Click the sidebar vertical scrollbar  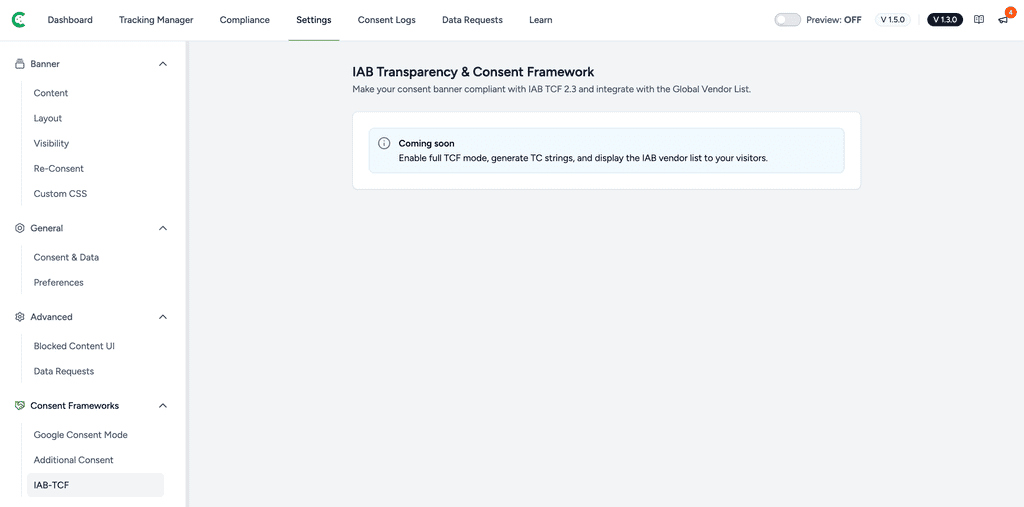point(187,274)
